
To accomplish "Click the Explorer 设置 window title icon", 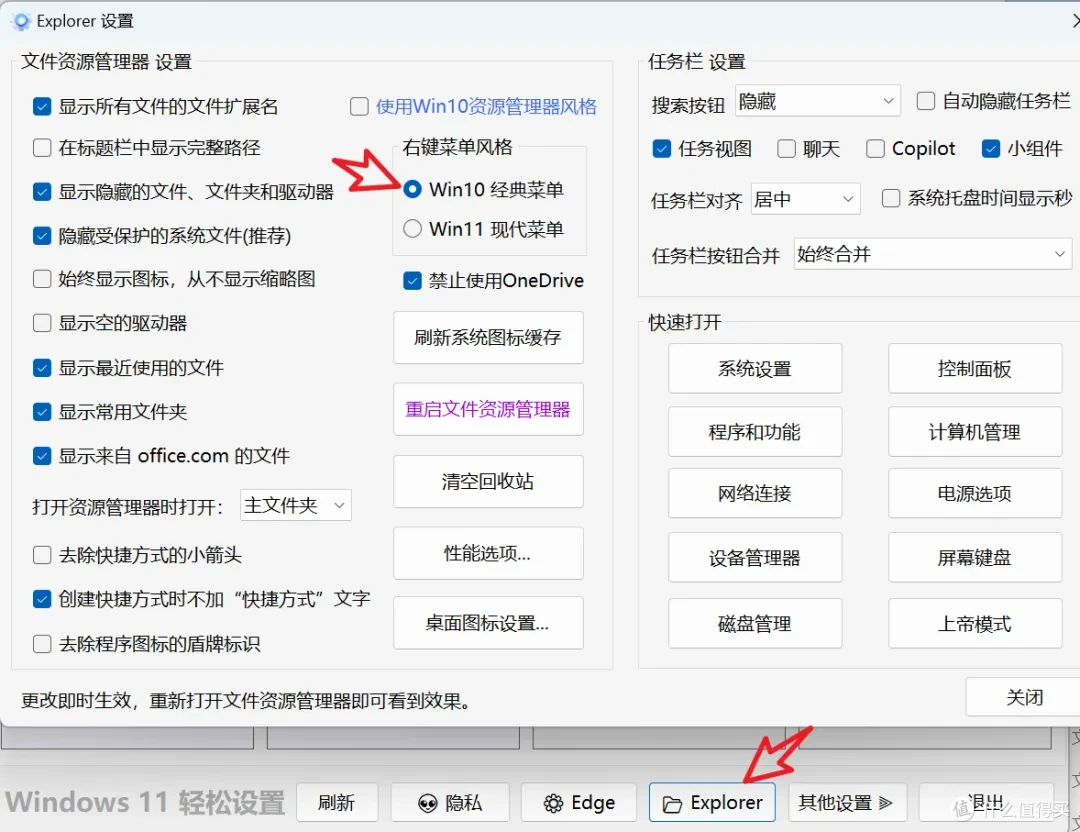I will pyautogui.click(x=21, y=21).
